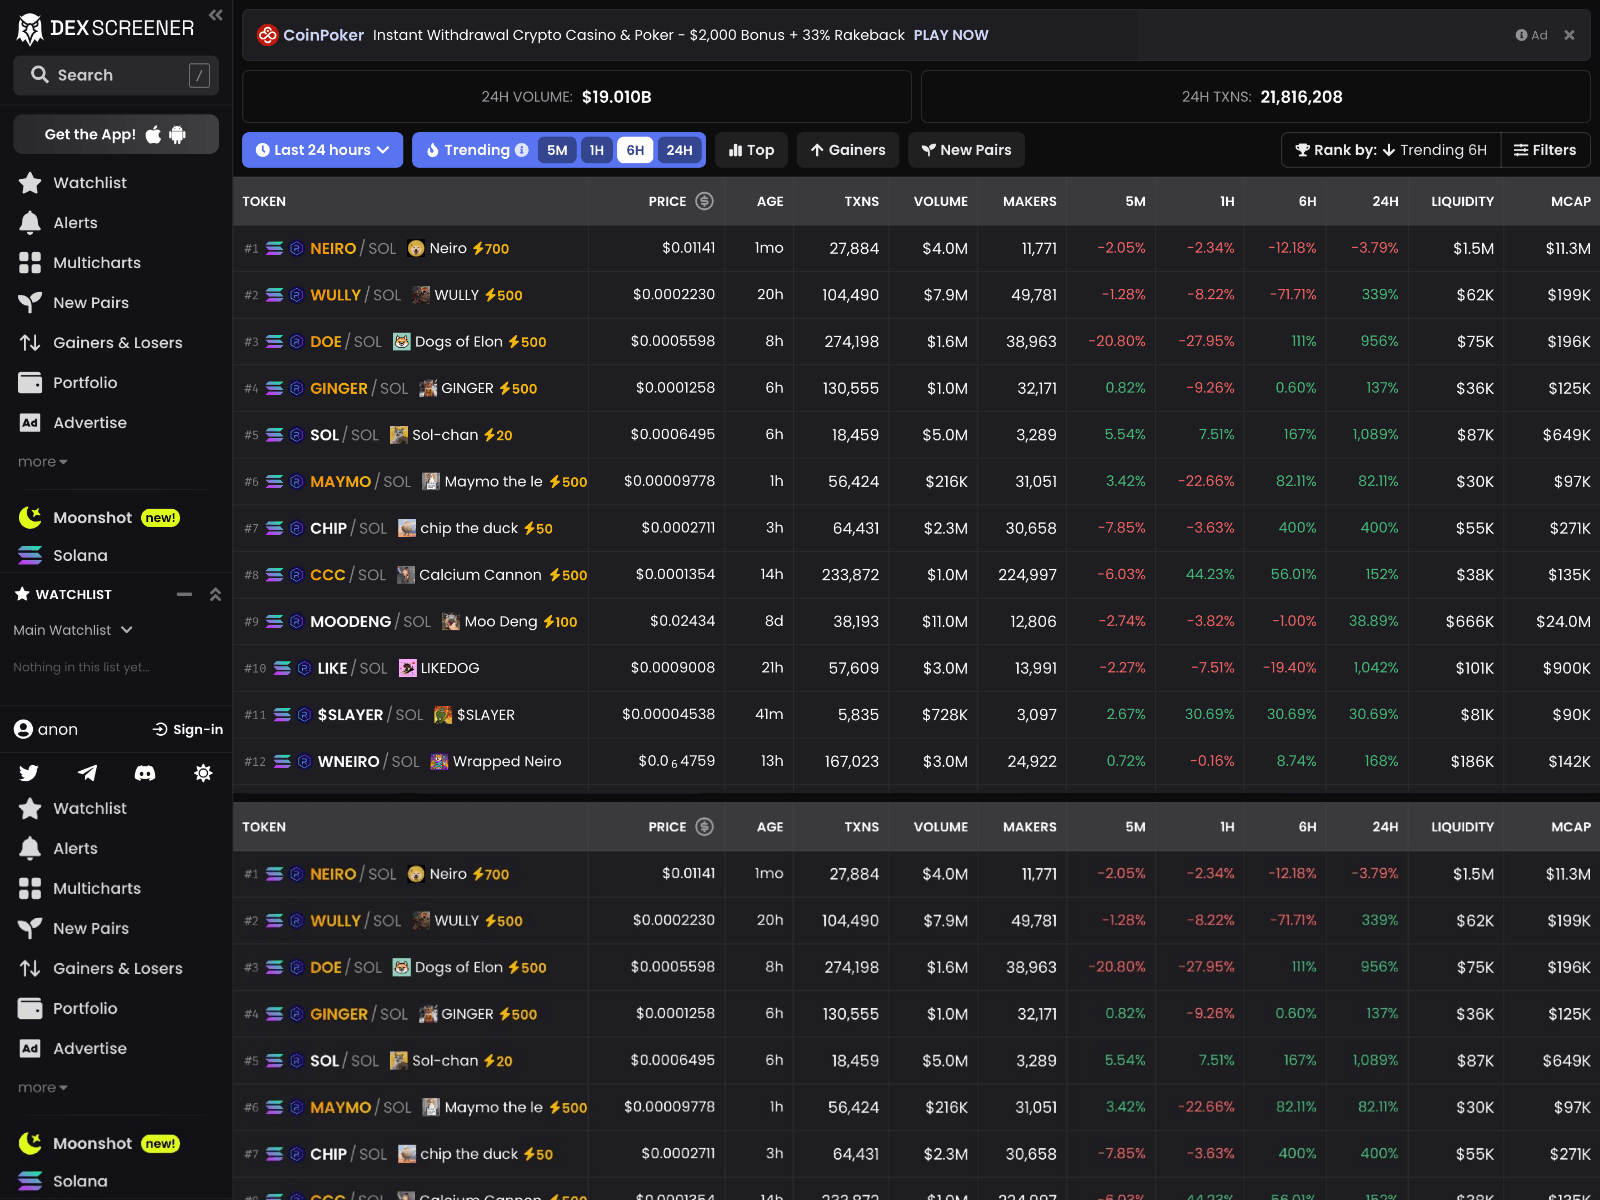Click the DEX Screener owl logo
This screenshot has width=1600, height=1200.
pos(30,29)
